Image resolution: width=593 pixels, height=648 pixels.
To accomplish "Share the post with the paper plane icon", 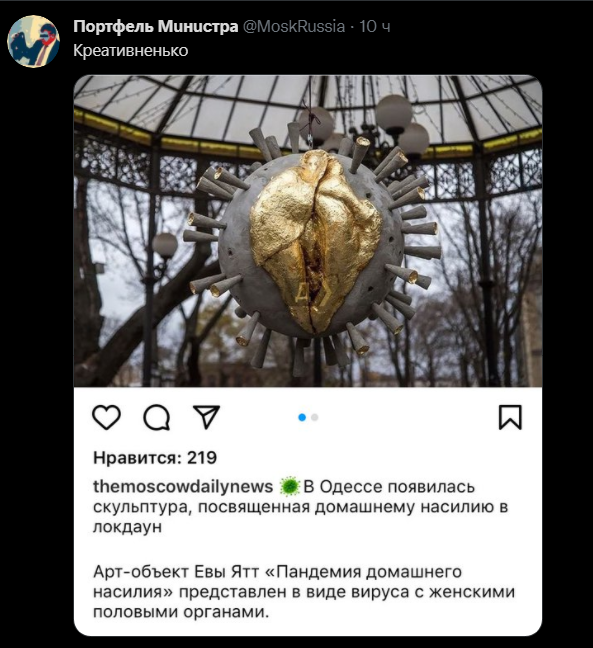I will point(206,417).
